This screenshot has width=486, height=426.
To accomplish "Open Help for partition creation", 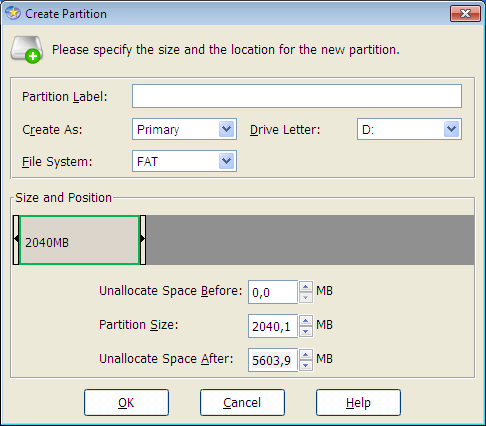I will click(358, 403).
